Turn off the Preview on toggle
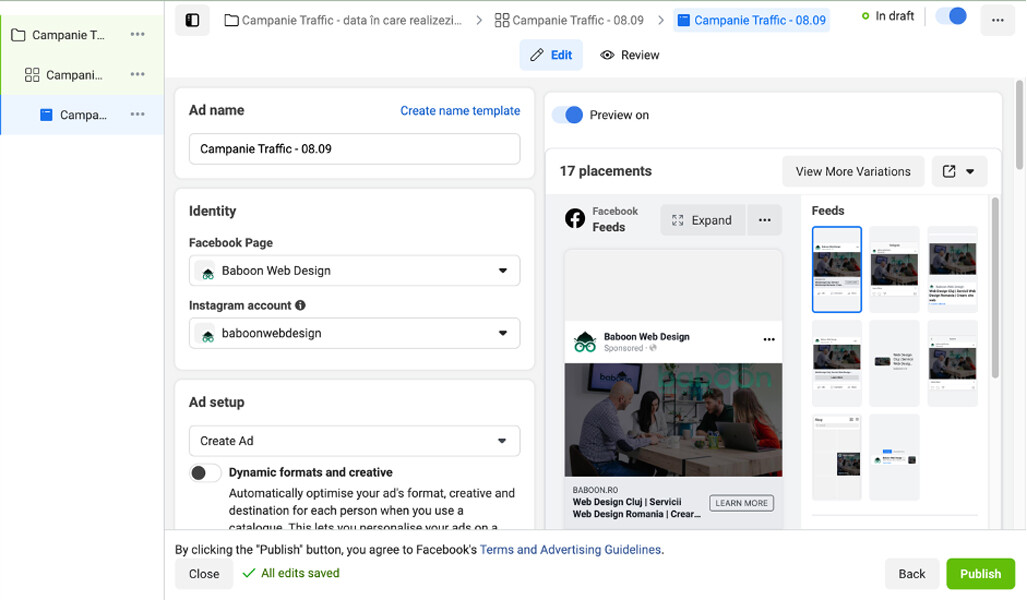The height and width of the screenshot is (600, 1027). pos(568,115)
